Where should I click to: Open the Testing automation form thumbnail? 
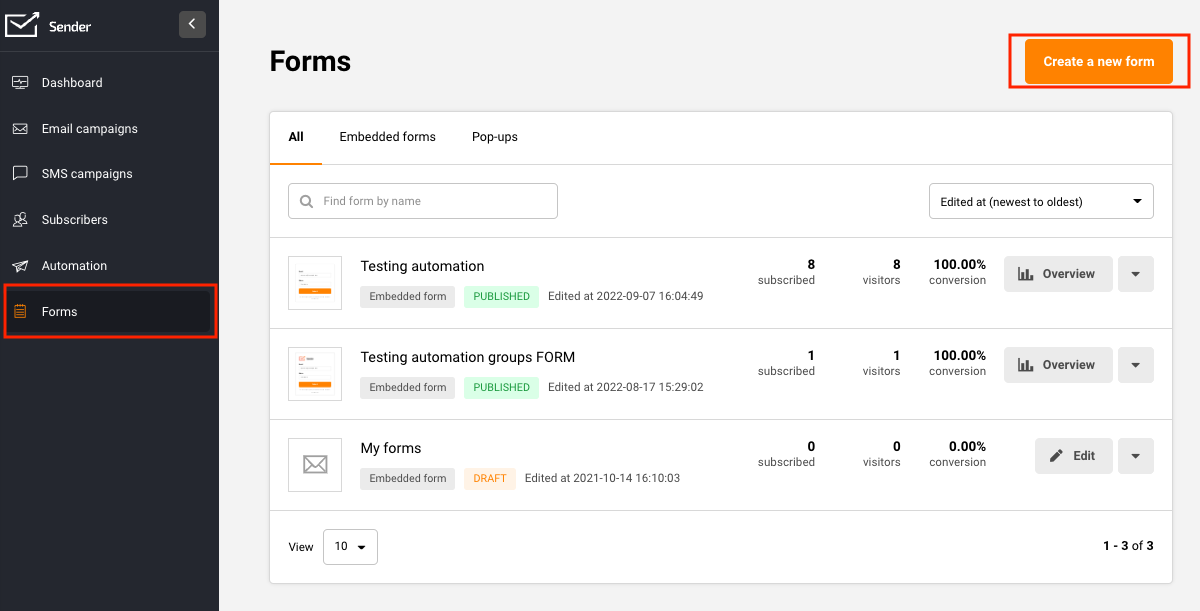[315, 283]
